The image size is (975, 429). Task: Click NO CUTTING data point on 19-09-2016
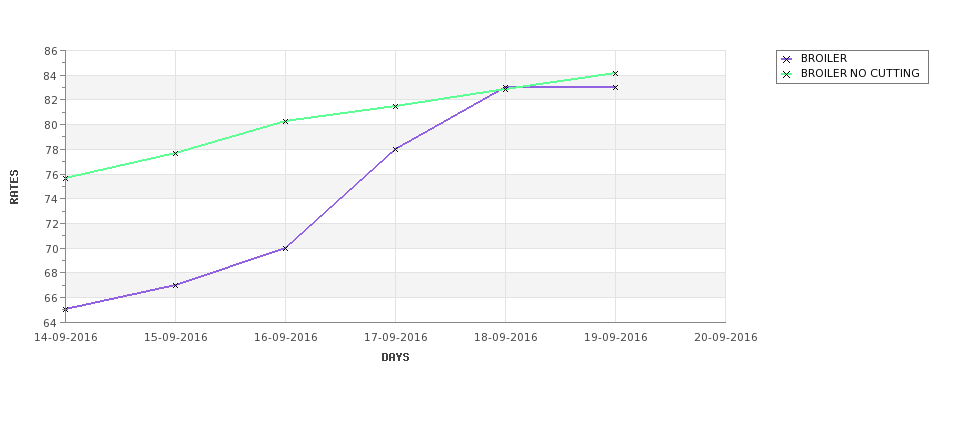tap(616, 73)
